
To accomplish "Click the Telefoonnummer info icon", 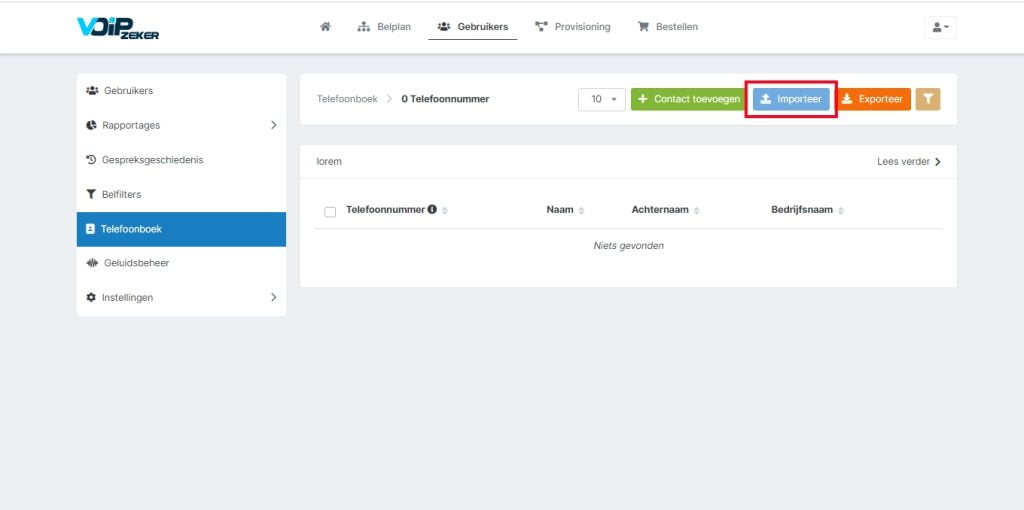I will tap(432, 210).
